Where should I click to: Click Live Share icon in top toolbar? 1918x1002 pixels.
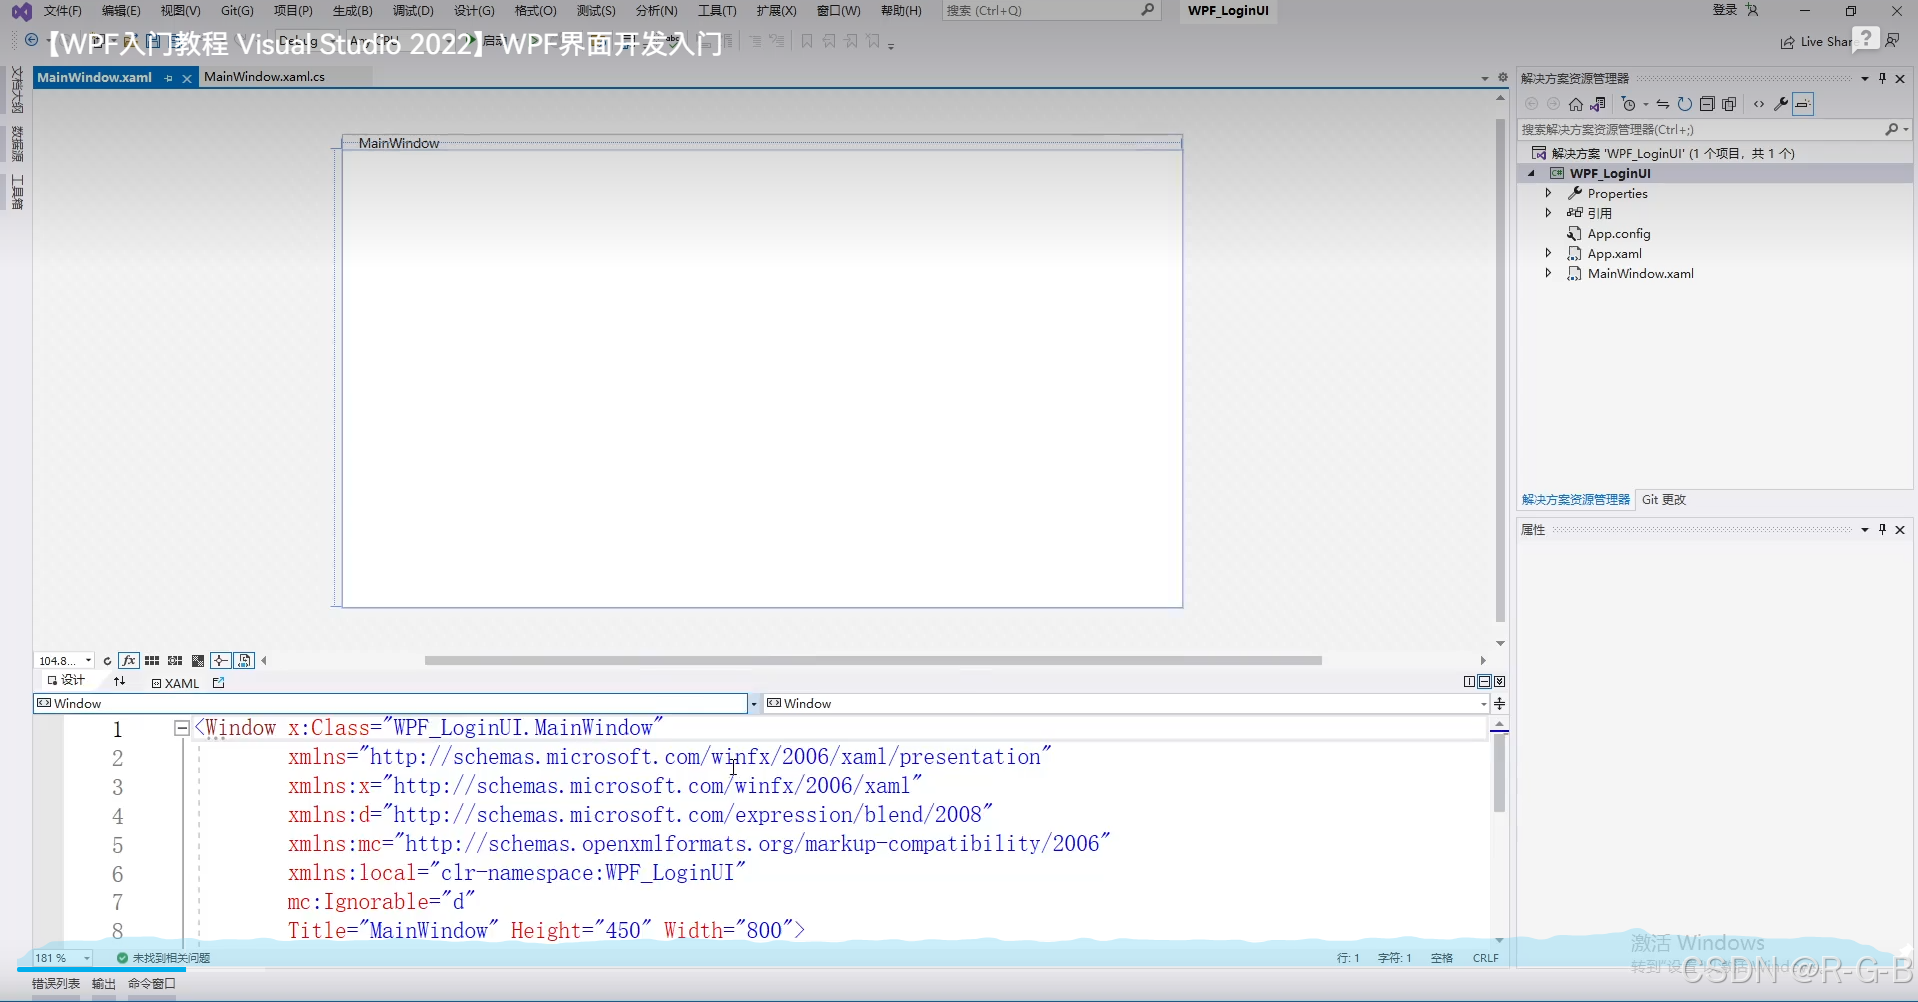coord(1787,42)
